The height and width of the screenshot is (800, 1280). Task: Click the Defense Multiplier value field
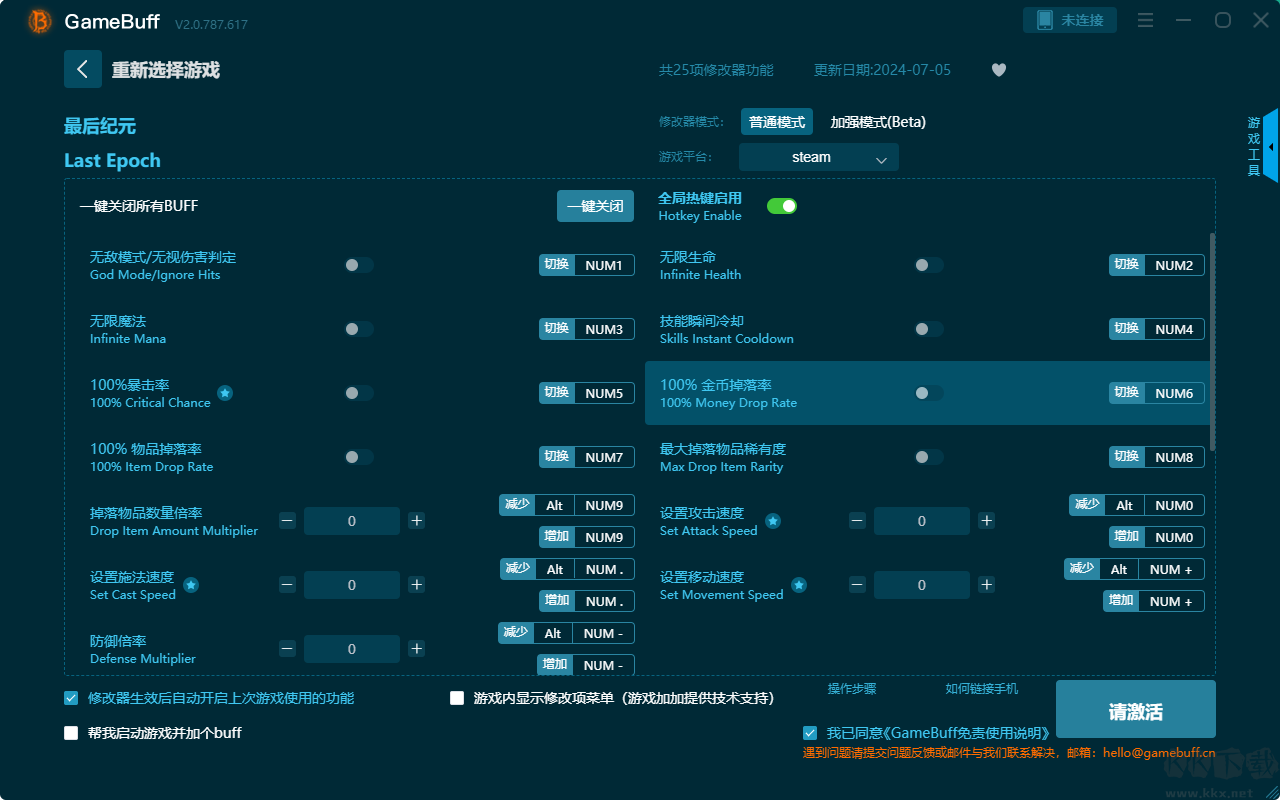point(352,649)
